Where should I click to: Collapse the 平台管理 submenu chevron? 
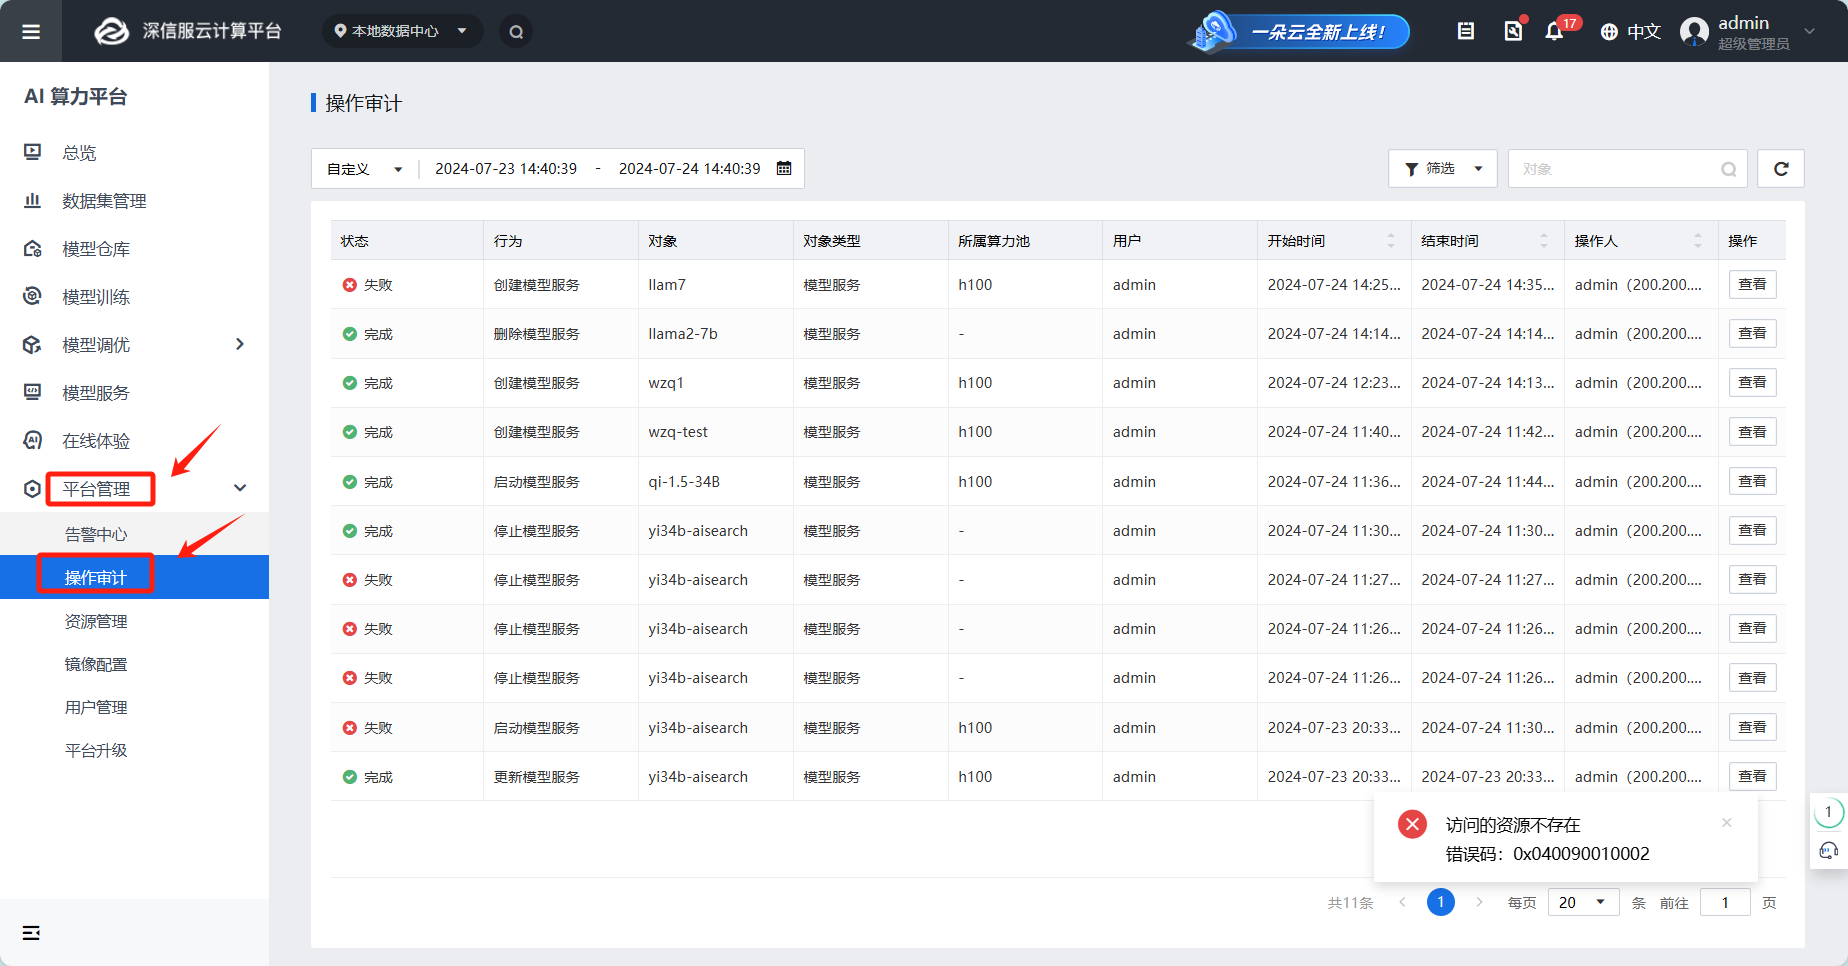coord(240,488)
